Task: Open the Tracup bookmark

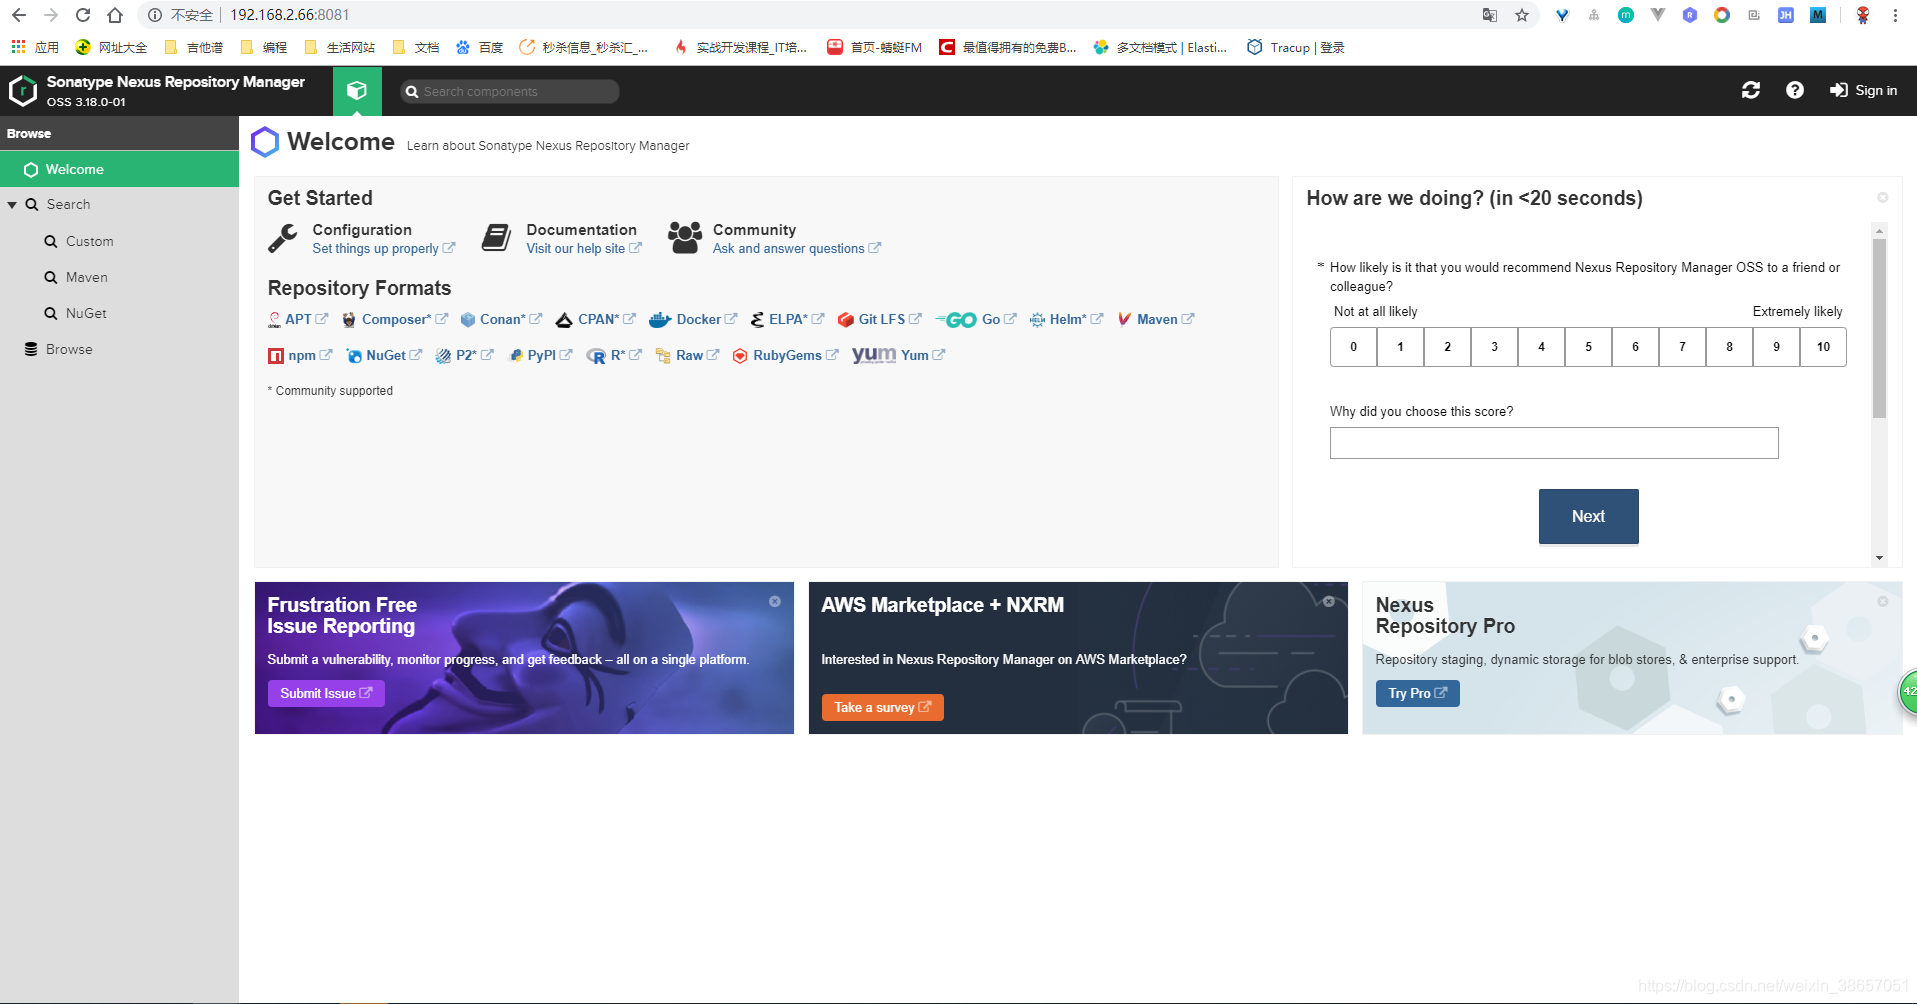Action: (x=1296, y=47)
